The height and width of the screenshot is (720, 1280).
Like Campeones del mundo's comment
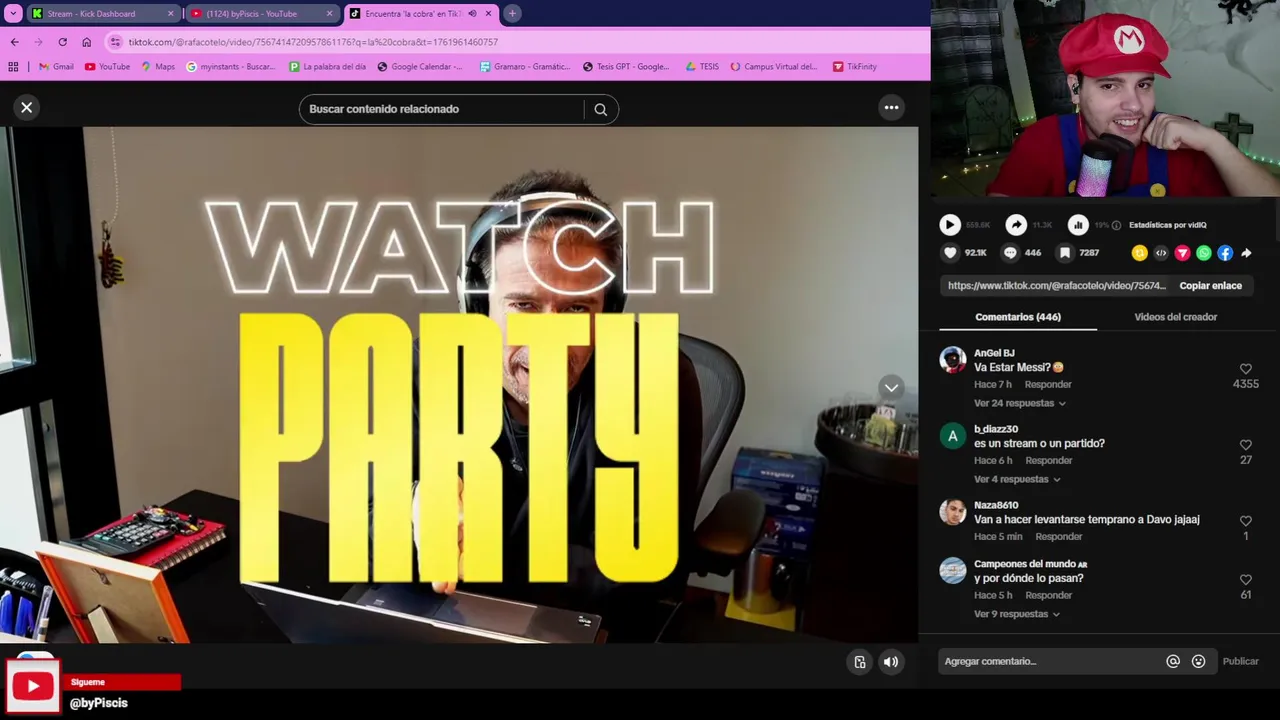point(1246,580)
